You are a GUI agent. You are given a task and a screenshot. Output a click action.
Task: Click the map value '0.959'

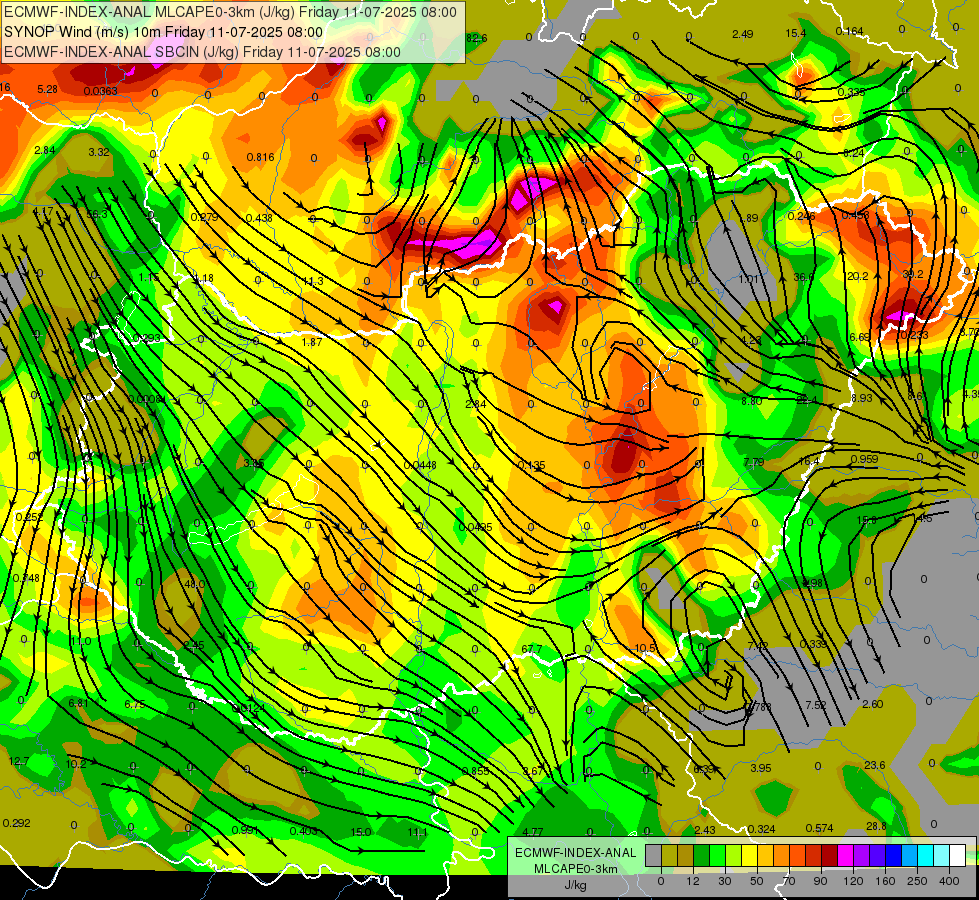[864, 458]
